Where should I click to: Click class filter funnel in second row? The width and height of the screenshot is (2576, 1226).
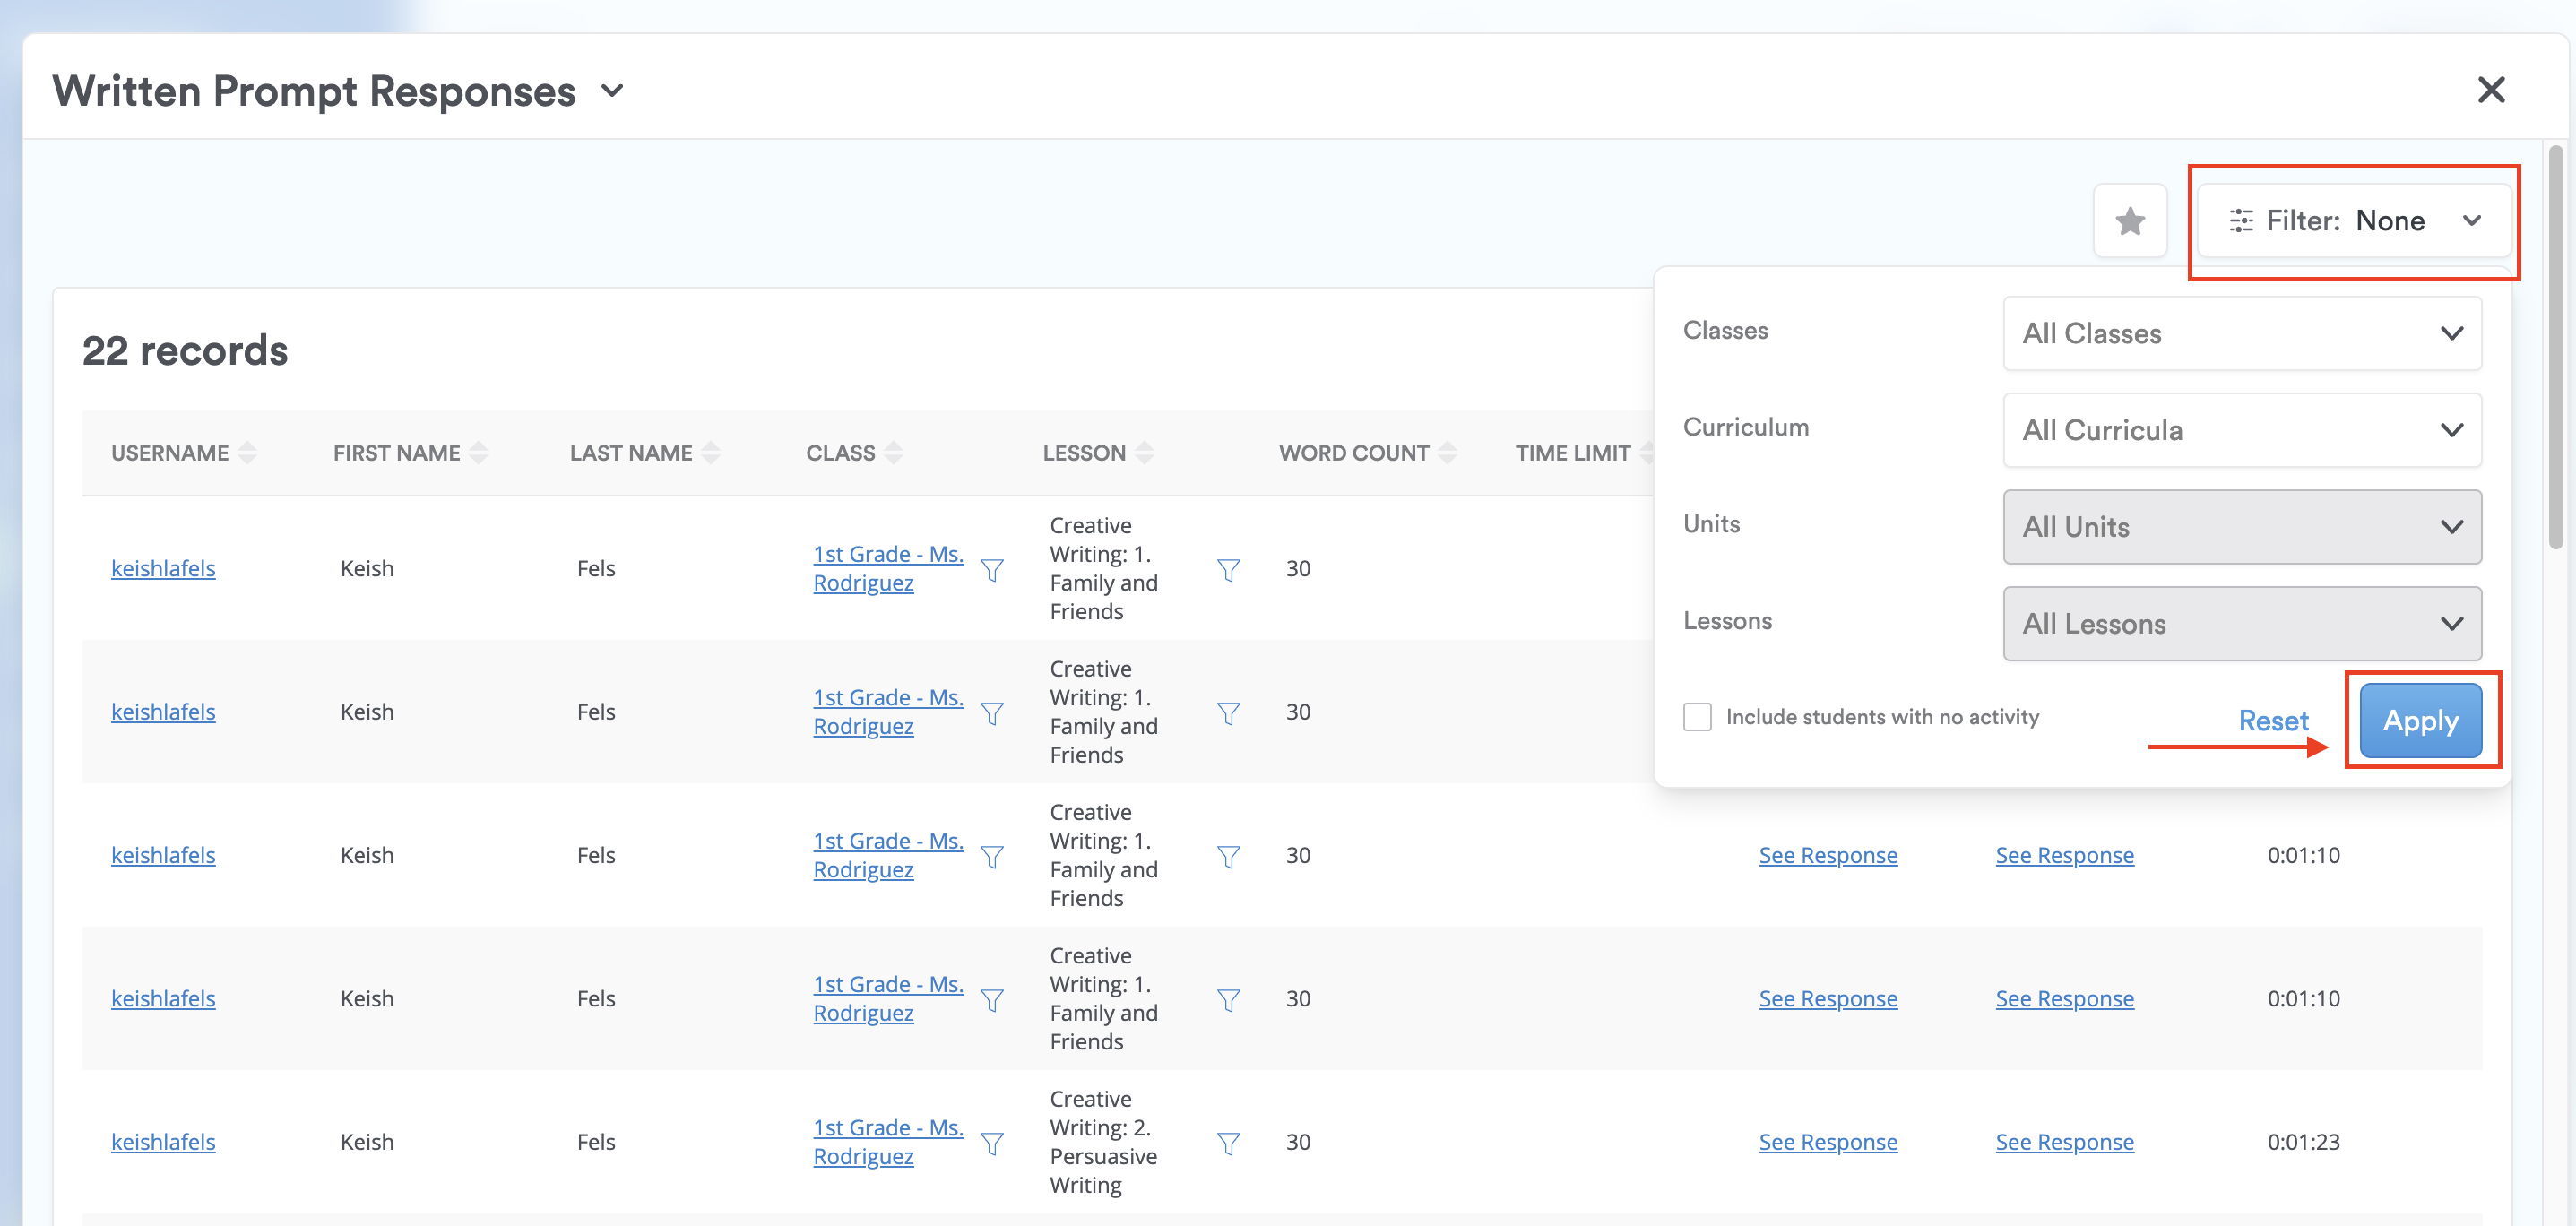(x=992, y=713)
